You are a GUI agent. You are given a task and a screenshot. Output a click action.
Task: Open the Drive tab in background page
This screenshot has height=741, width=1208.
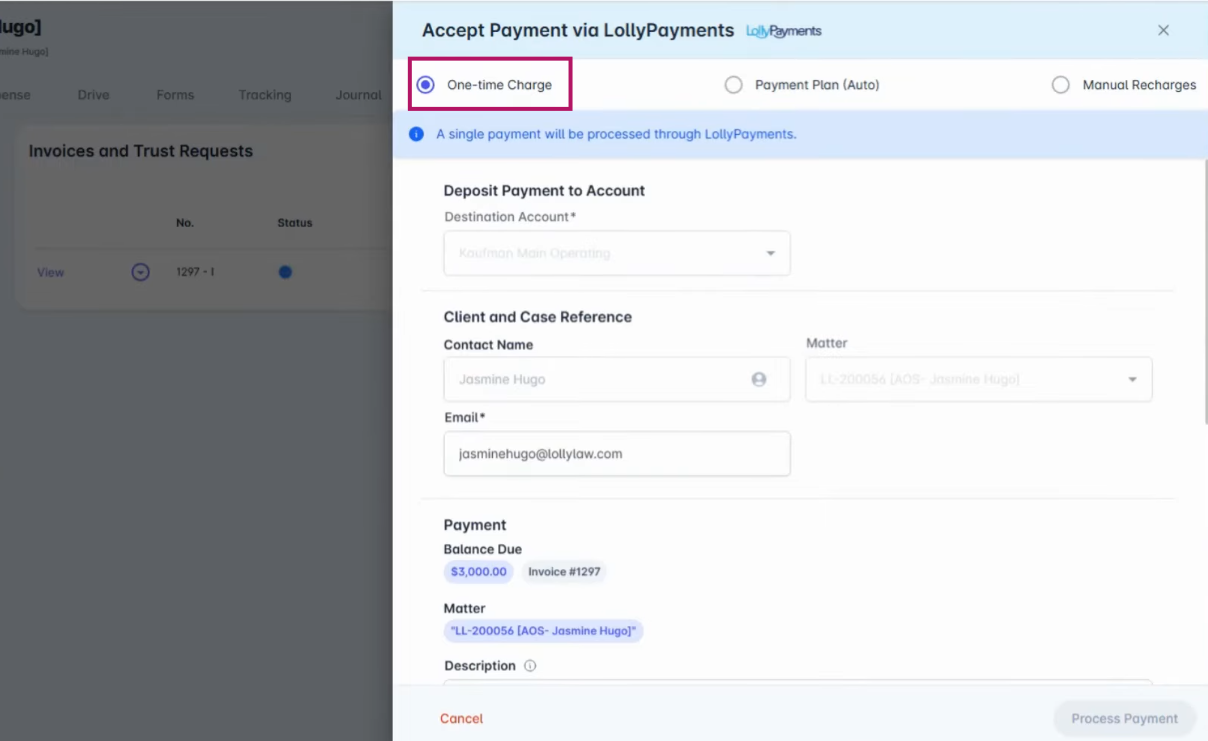[x=93, y=95]
